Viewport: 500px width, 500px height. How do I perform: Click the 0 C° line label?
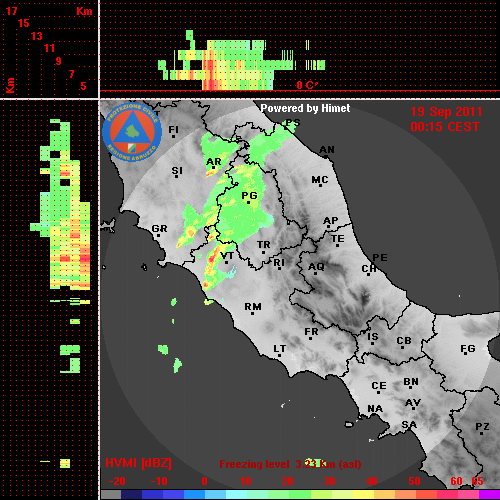[x=307, y=85]
